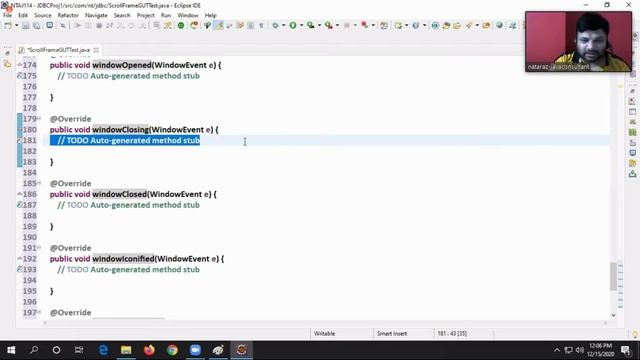Open the Source menu

(x=43, y=15)
